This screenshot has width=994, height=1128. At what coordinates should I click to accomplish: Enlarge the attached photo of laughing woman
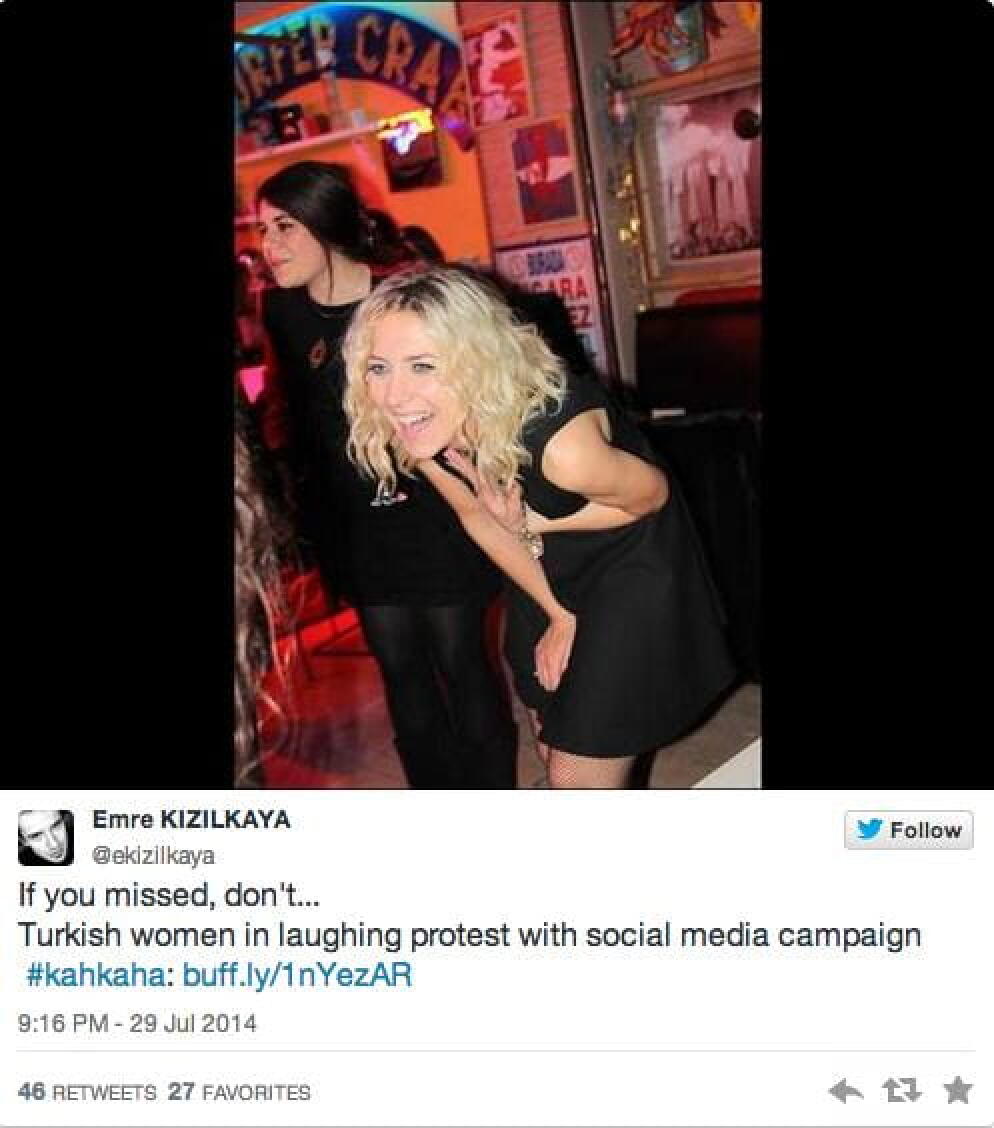pos(498,394)
